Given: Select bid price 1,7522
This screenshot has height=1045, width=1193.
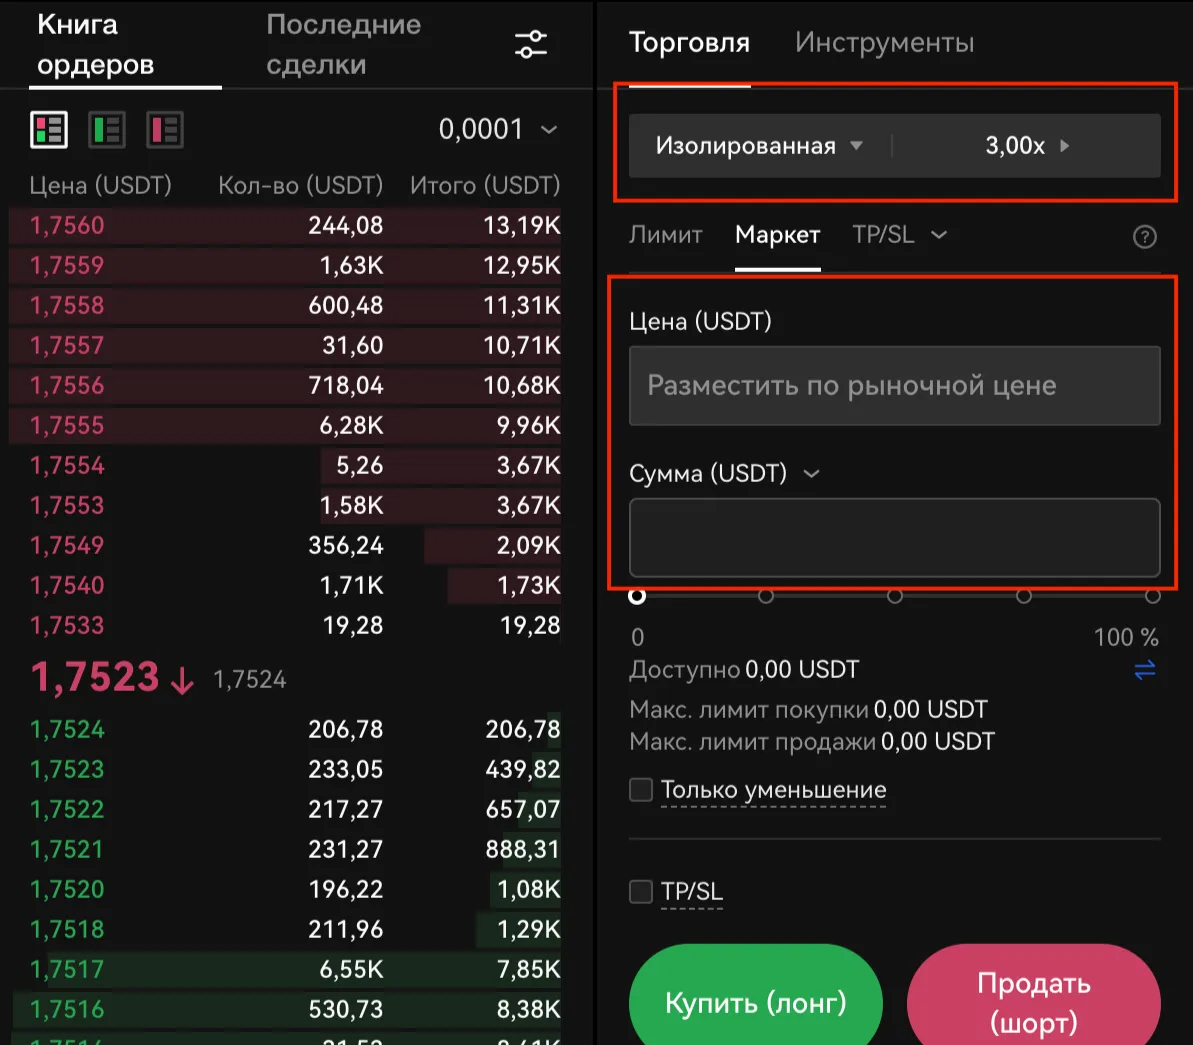Looking at the screenshot, I should [x=67, y=809].
